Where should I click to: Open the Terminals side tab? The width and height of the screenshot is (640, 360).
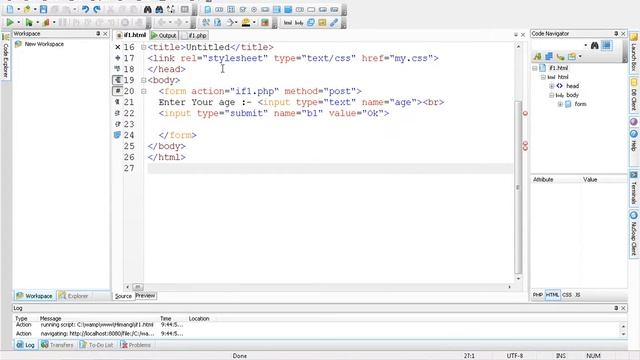pyautogui.click(x=634, y=188)
